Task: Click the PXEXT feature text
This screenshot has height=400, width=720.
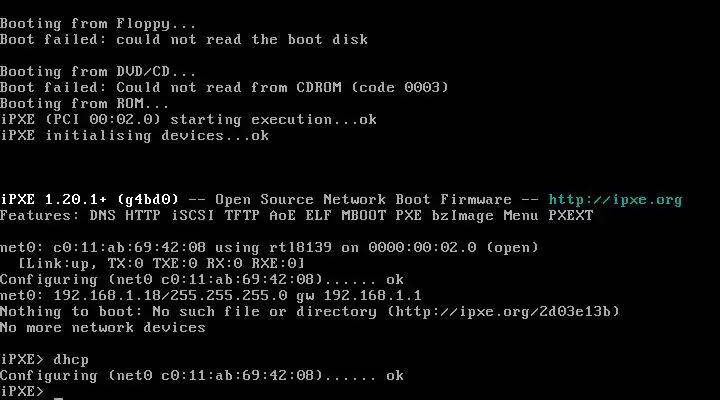Action: [x=571, y=216]
